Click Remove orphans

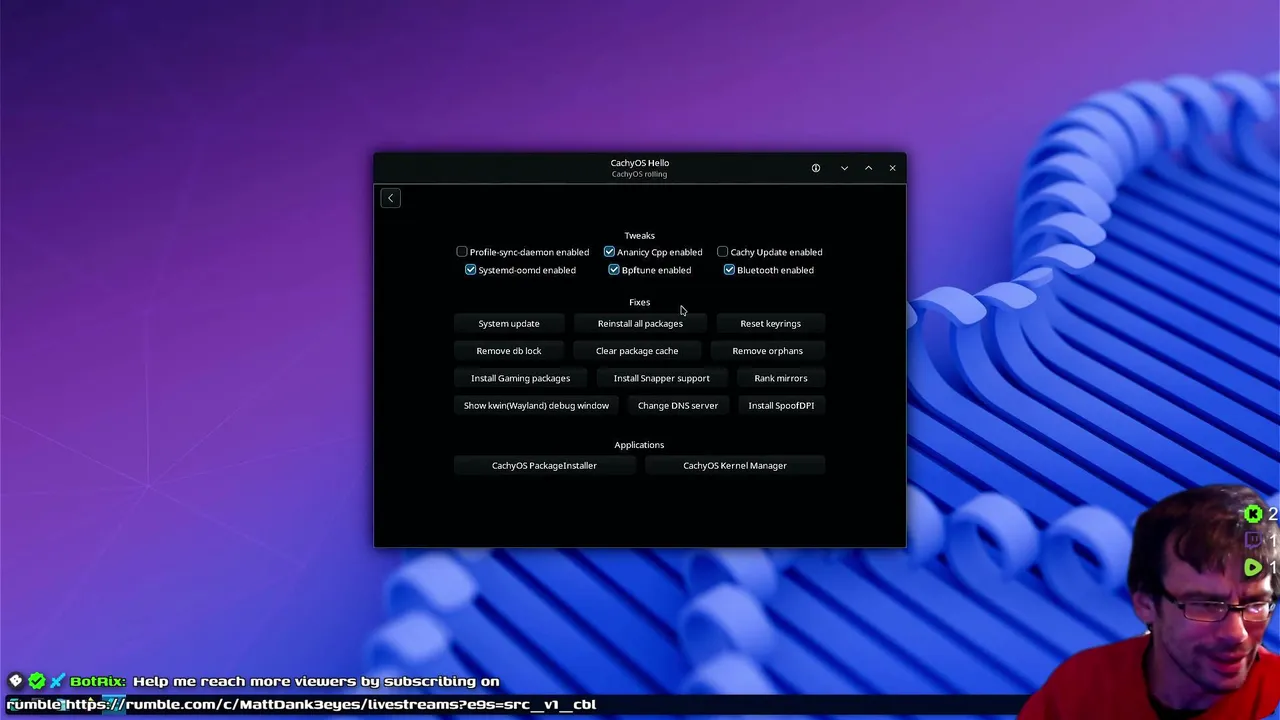pyautogui.click(x=767, y=351)
